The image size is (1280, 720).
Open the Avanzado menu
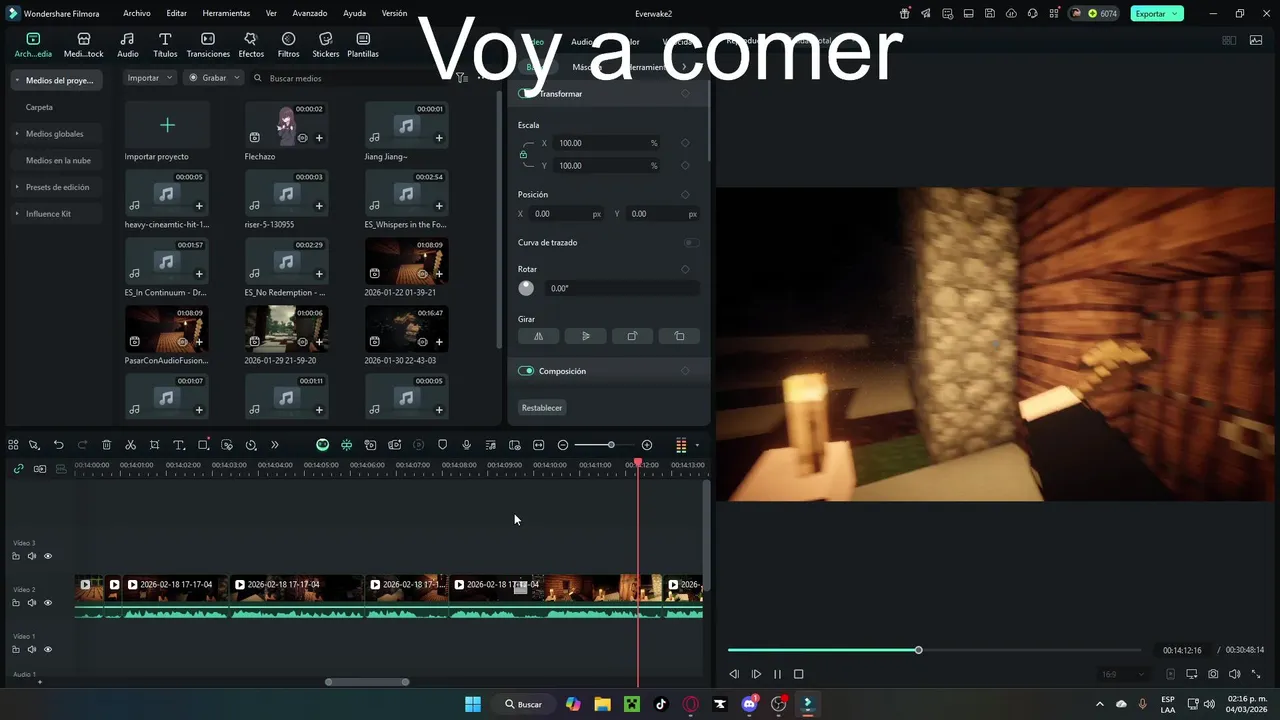(x=310, y=14)
